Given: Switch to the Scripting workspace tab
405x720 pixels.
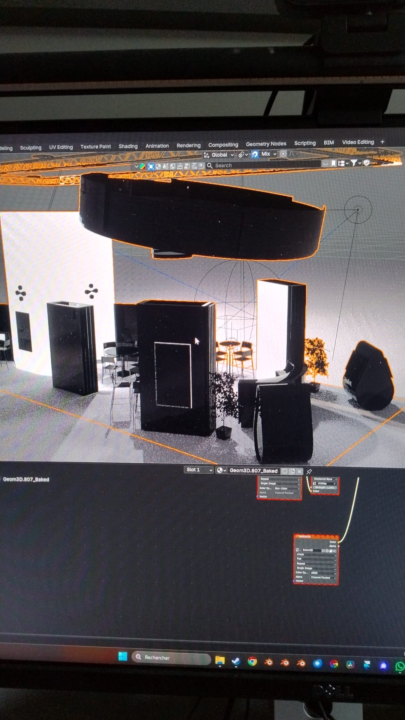Looking at the screenshot, I should (x=305, y=143).
